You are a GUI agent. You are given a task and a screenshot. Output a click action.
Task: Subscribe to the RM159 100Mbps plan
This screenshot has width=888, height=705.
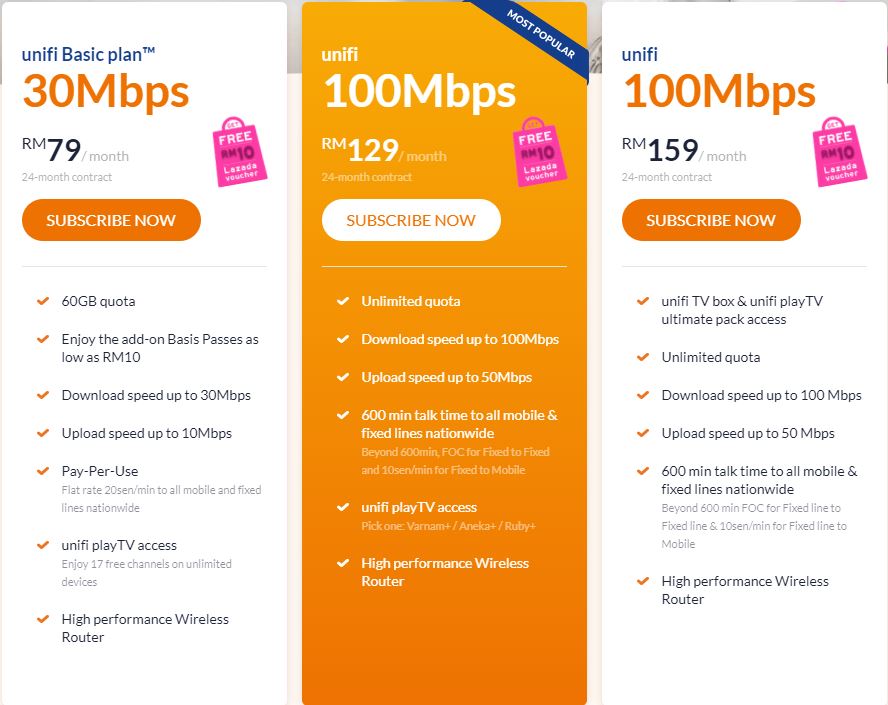[x=711, y=220]
